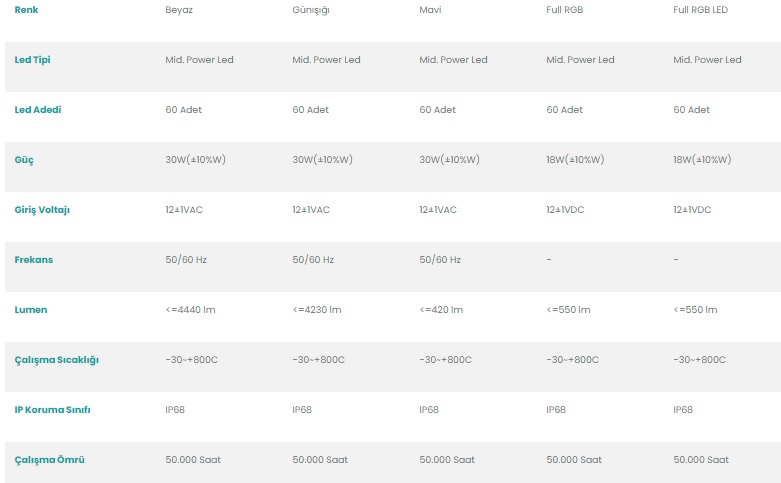Click the 50/60 Hz value in Günışığı column
The image size is (781, 483).
click(x=313, y=260)
